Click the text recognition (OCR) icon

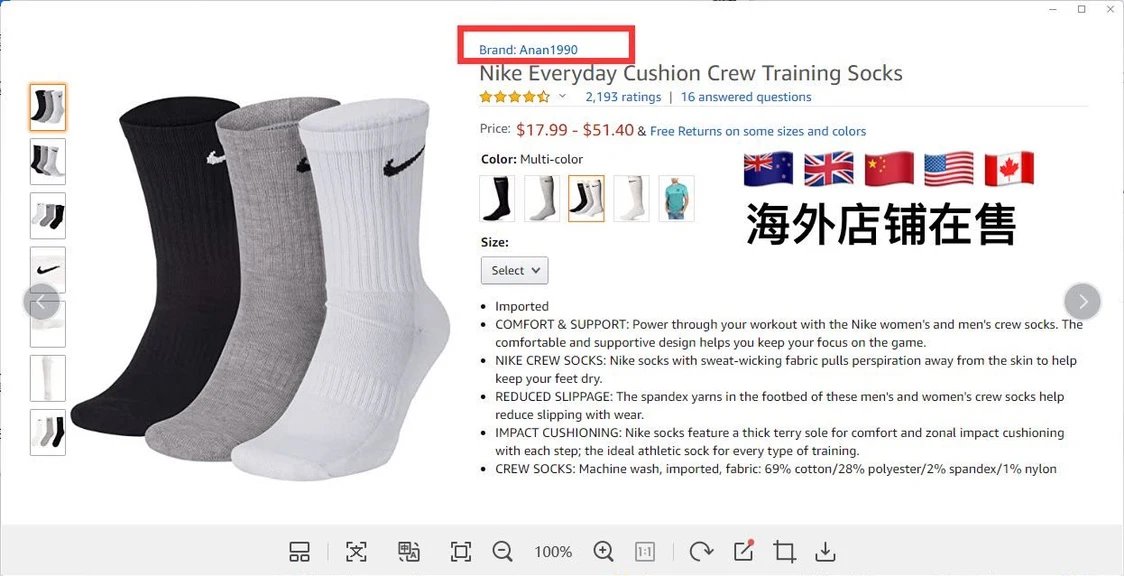(x=356, y=552)
